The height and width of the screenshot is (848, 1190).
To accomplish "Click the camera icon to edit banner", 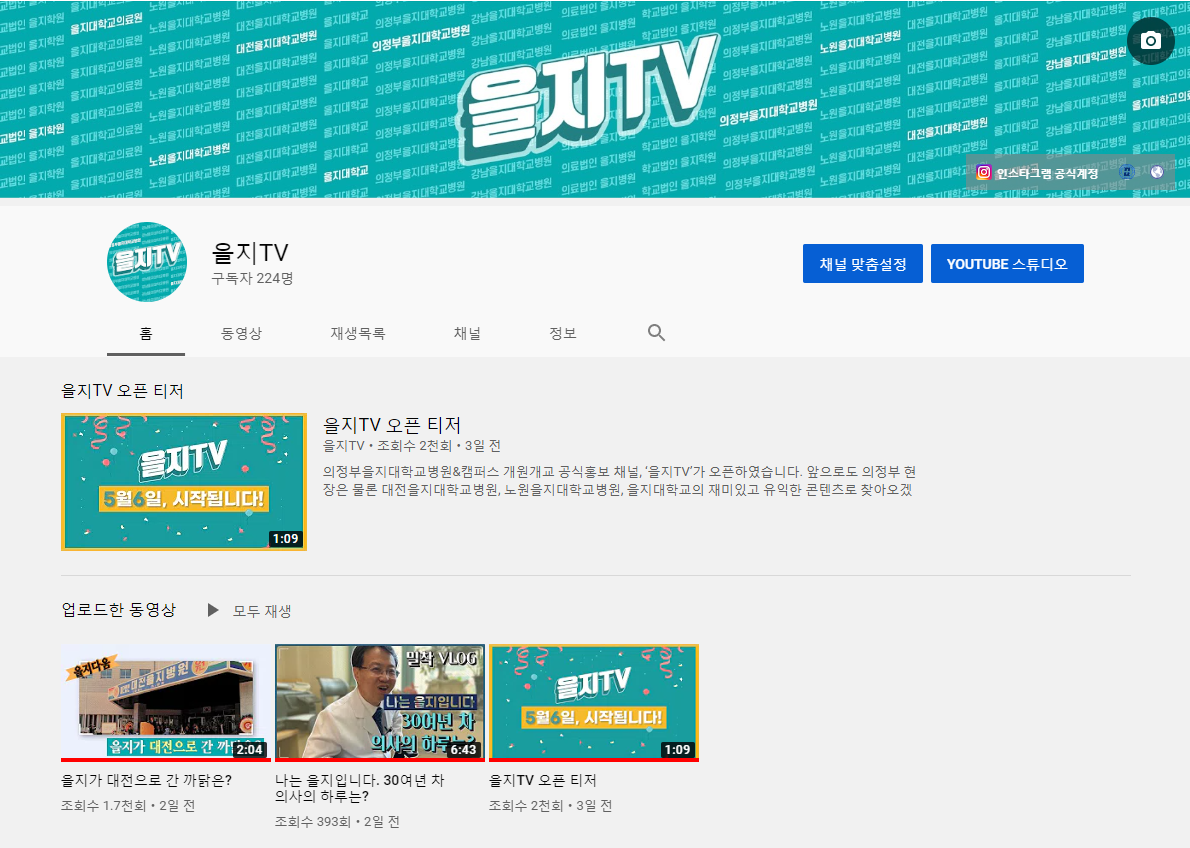I will (1151, 40).
